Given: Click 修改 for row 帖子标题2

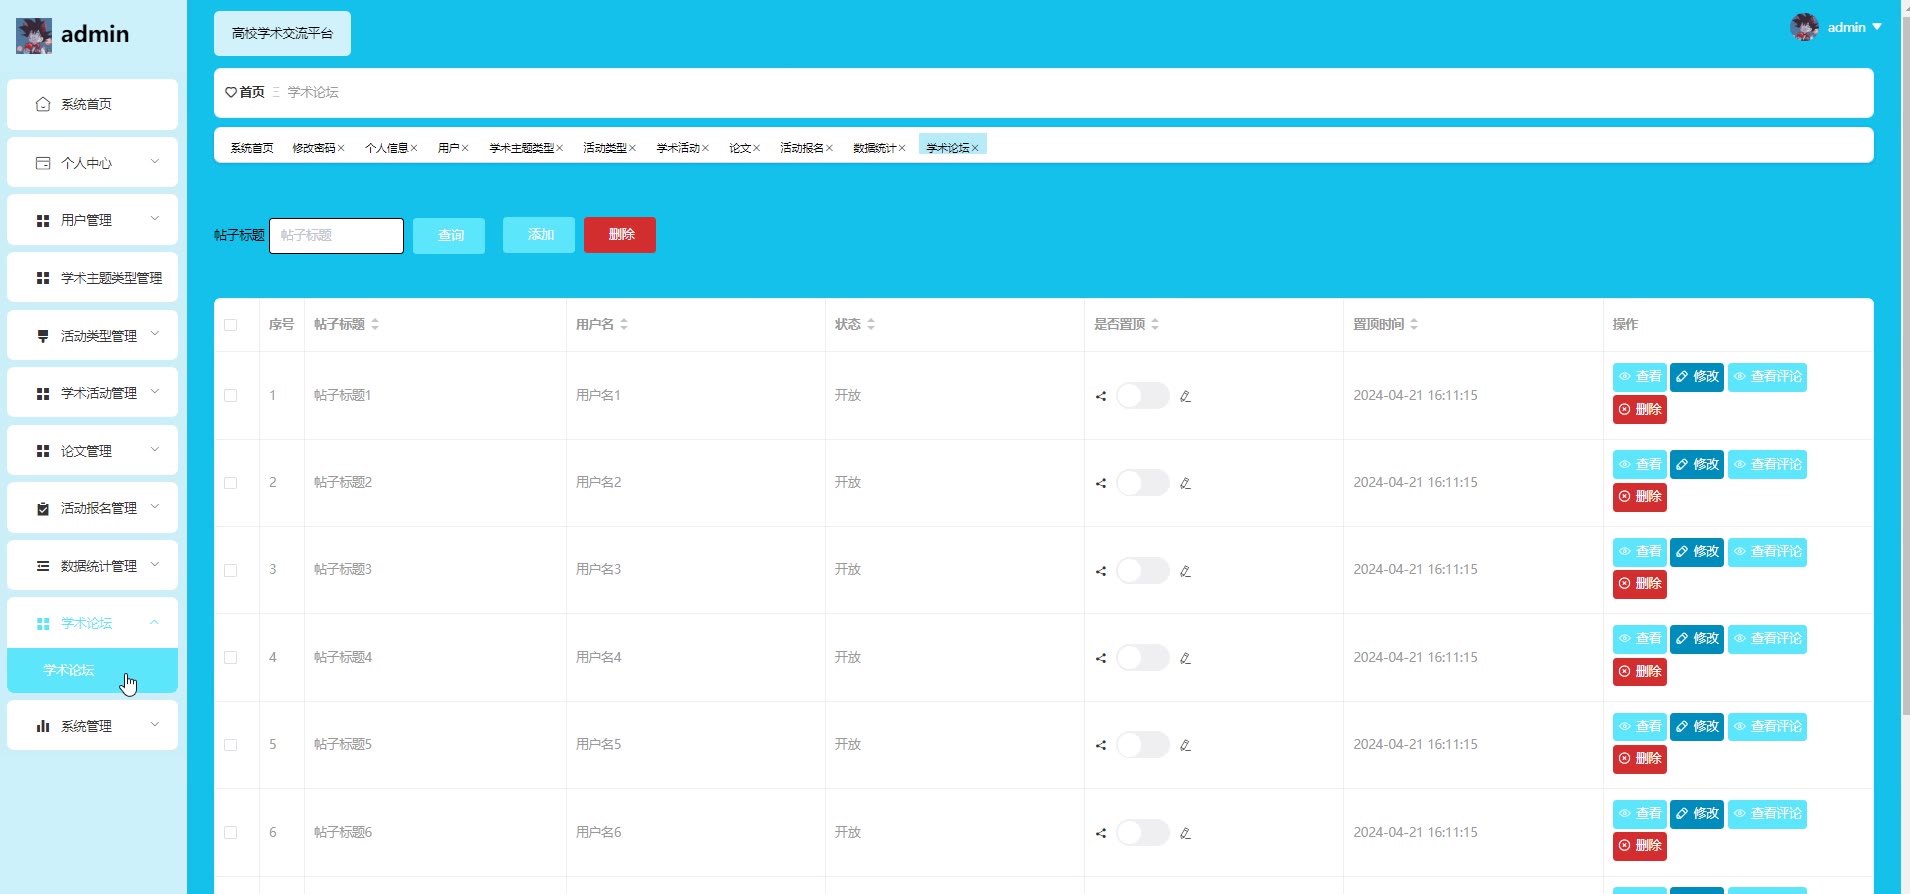Looking at the screenshot, I should [1697, 465].
